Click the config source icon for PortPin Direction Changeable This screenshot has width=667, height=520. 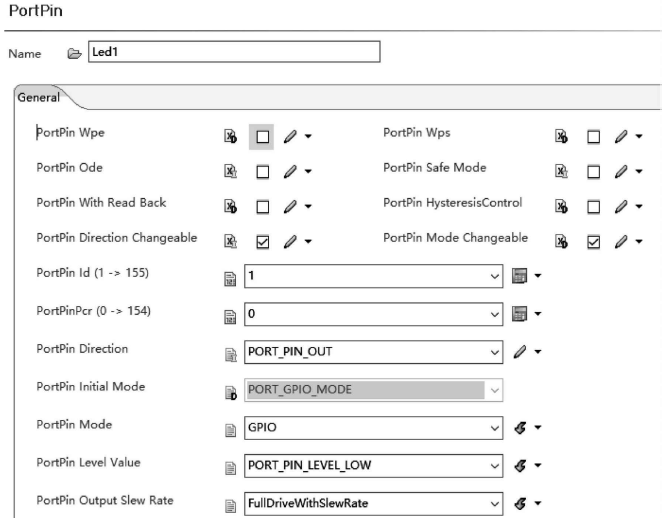(230, 242)
